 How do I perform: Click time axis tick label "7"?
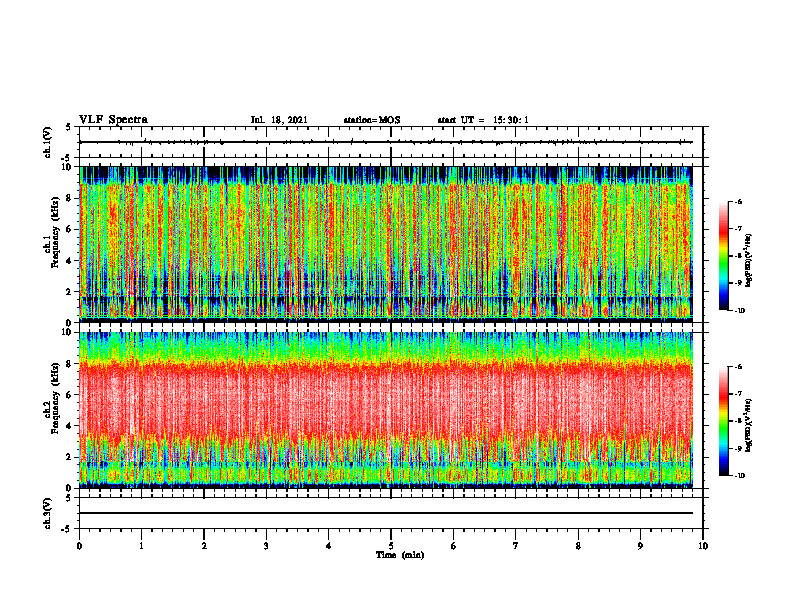[x=516, y=546]
